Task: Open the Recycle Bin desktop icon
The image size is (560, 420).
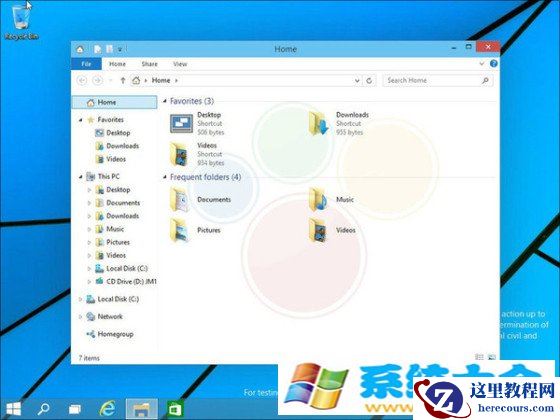Action: (x=21, y=21)
